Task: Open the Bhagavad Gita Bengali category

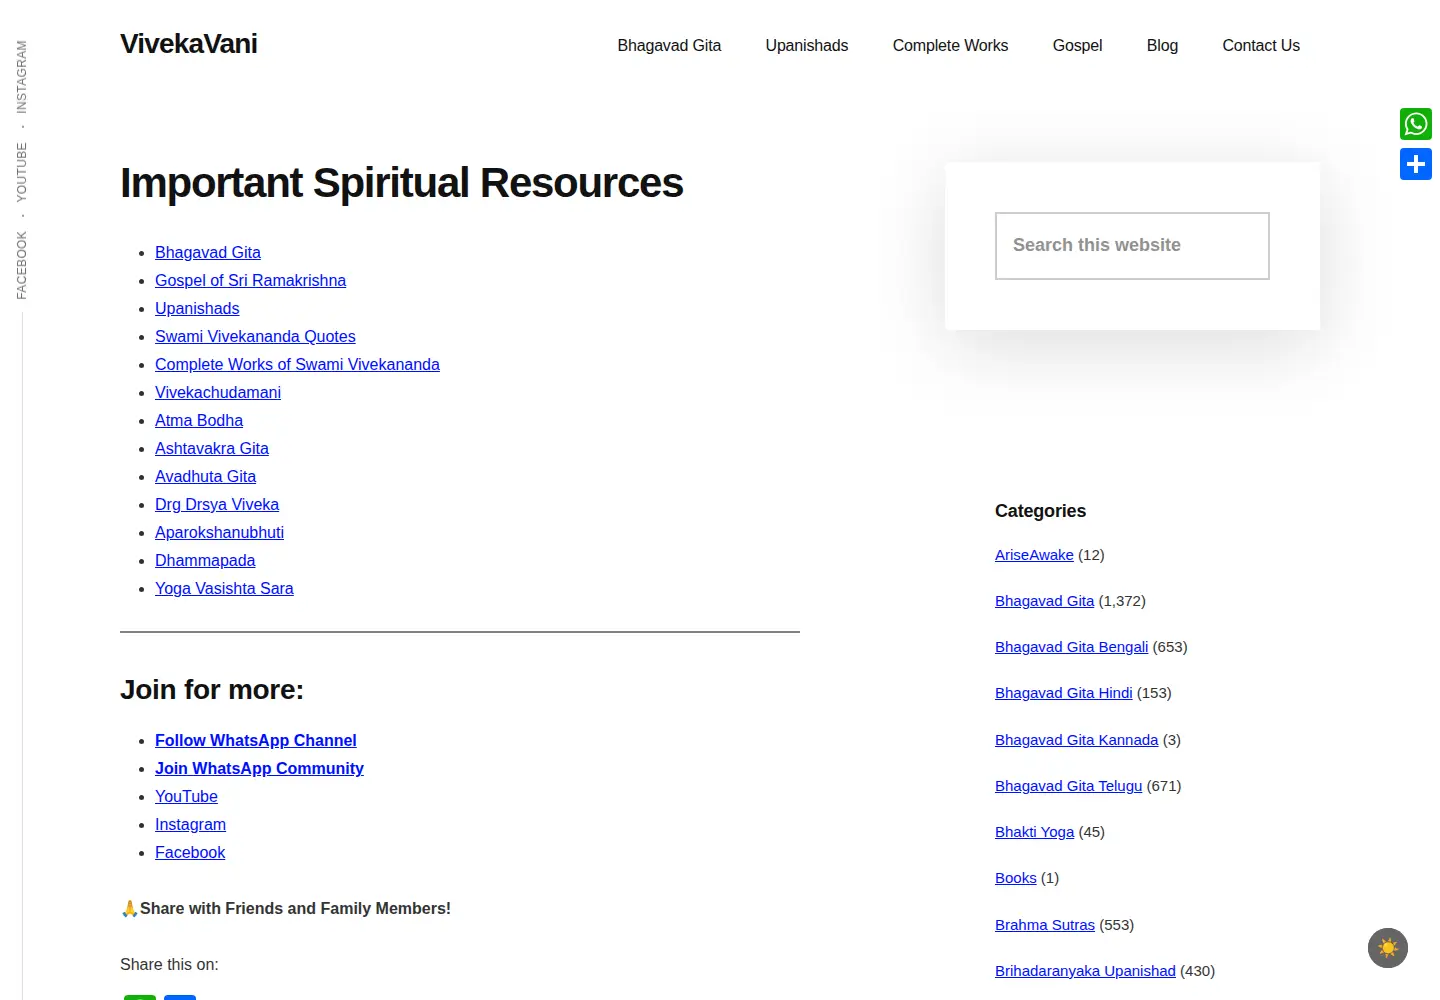Action: pos(1071,647)
